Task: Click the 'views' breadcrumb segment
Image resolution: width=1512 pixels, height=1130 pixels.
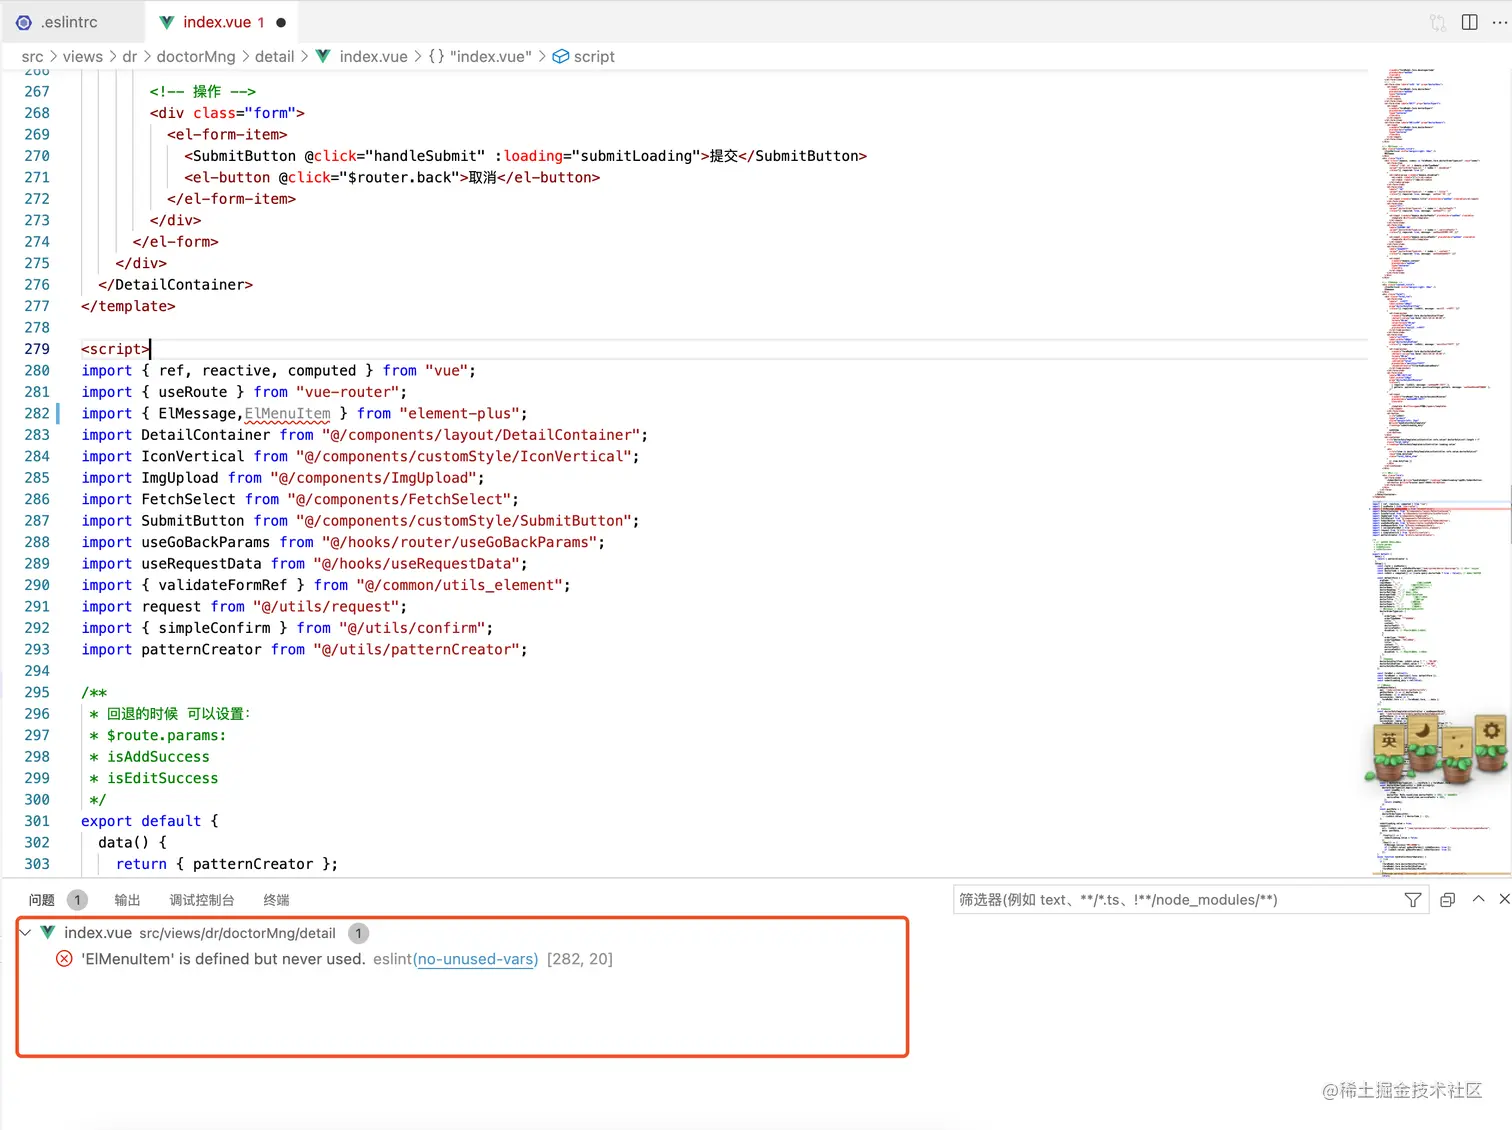Action: [x=83, y=57]
